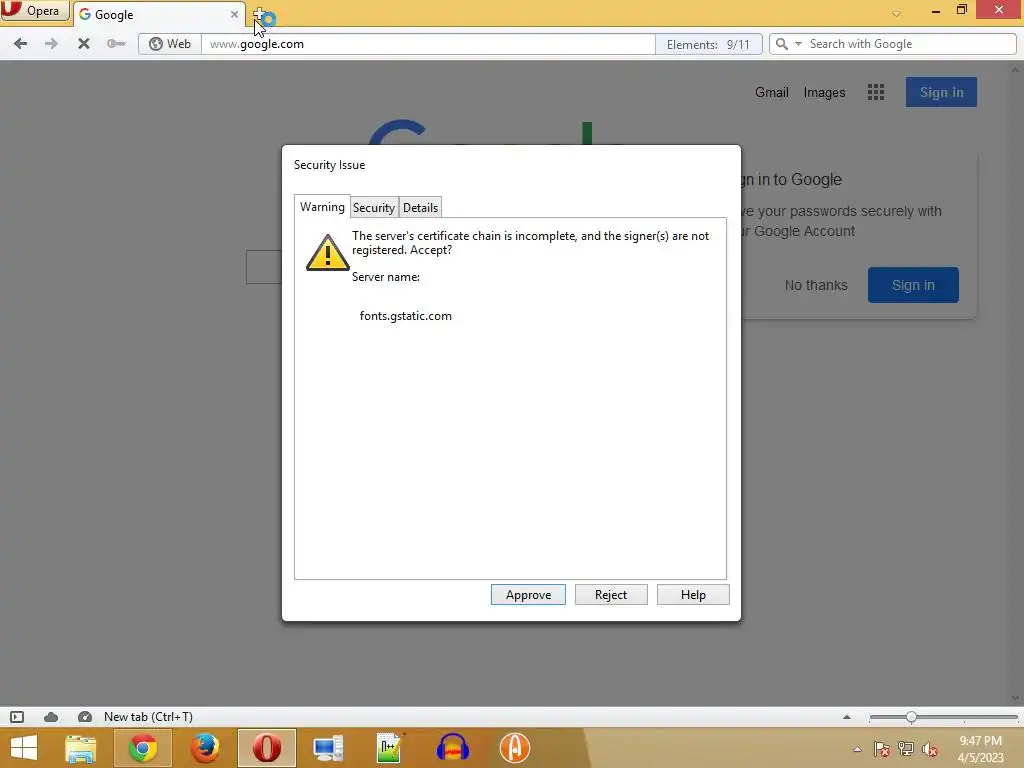Open the computer monitor app on taskbar

tap(328, 748)
